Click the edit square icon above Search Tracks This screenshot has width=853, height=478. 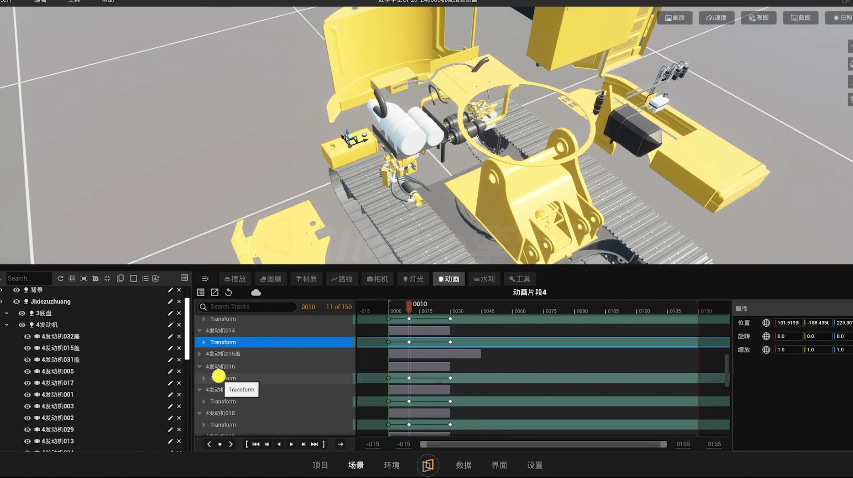[214, 293]
